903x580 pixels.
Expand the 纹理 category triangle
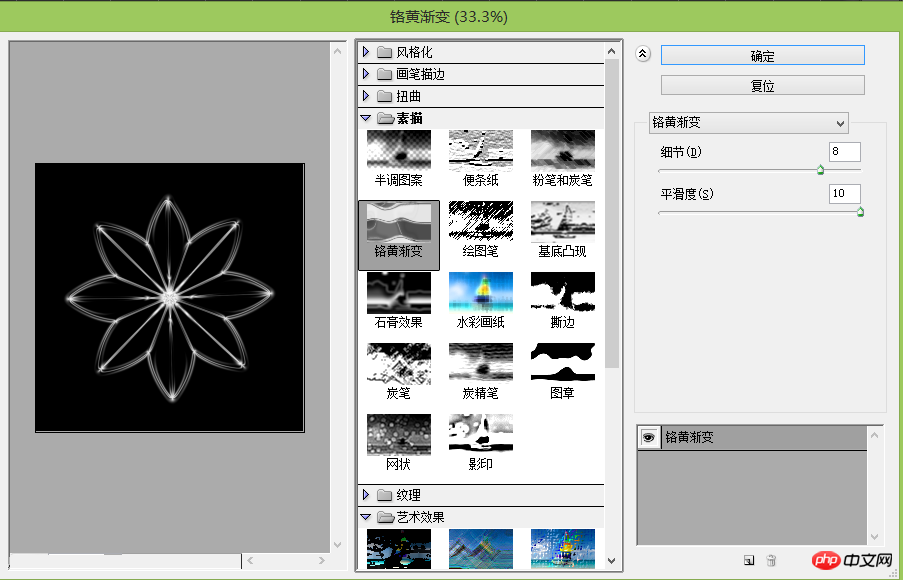point(366,494)
